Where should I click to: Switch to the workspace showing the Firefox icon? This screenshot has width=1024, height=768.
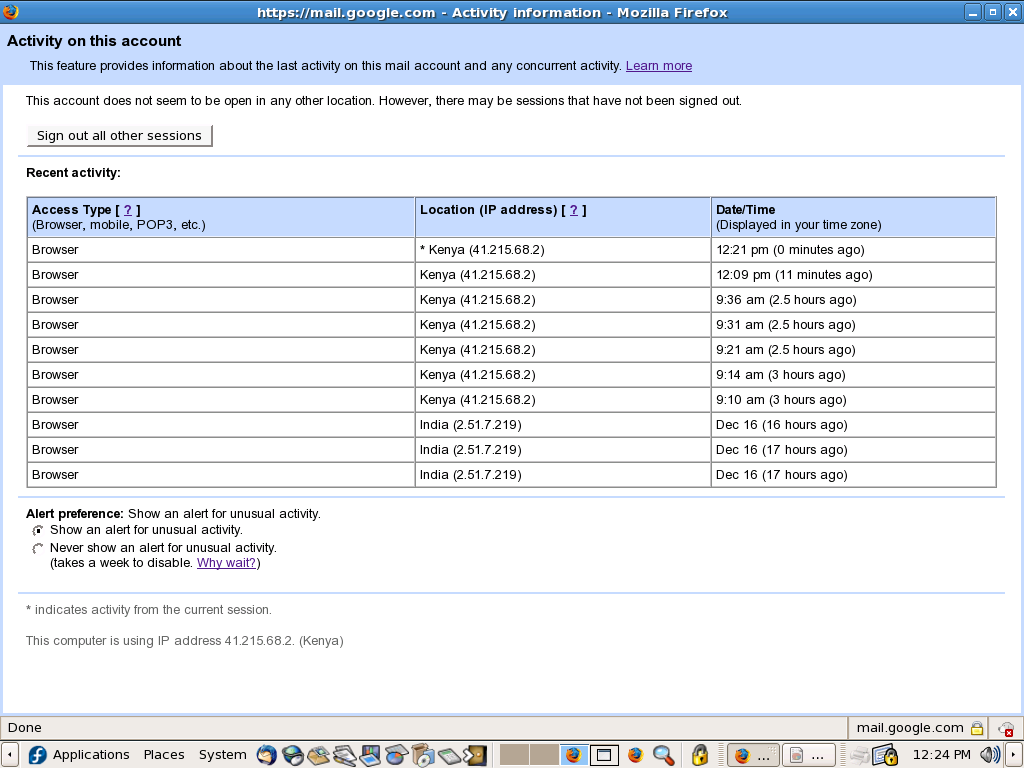pyautogui.click(x=574, y=755)
